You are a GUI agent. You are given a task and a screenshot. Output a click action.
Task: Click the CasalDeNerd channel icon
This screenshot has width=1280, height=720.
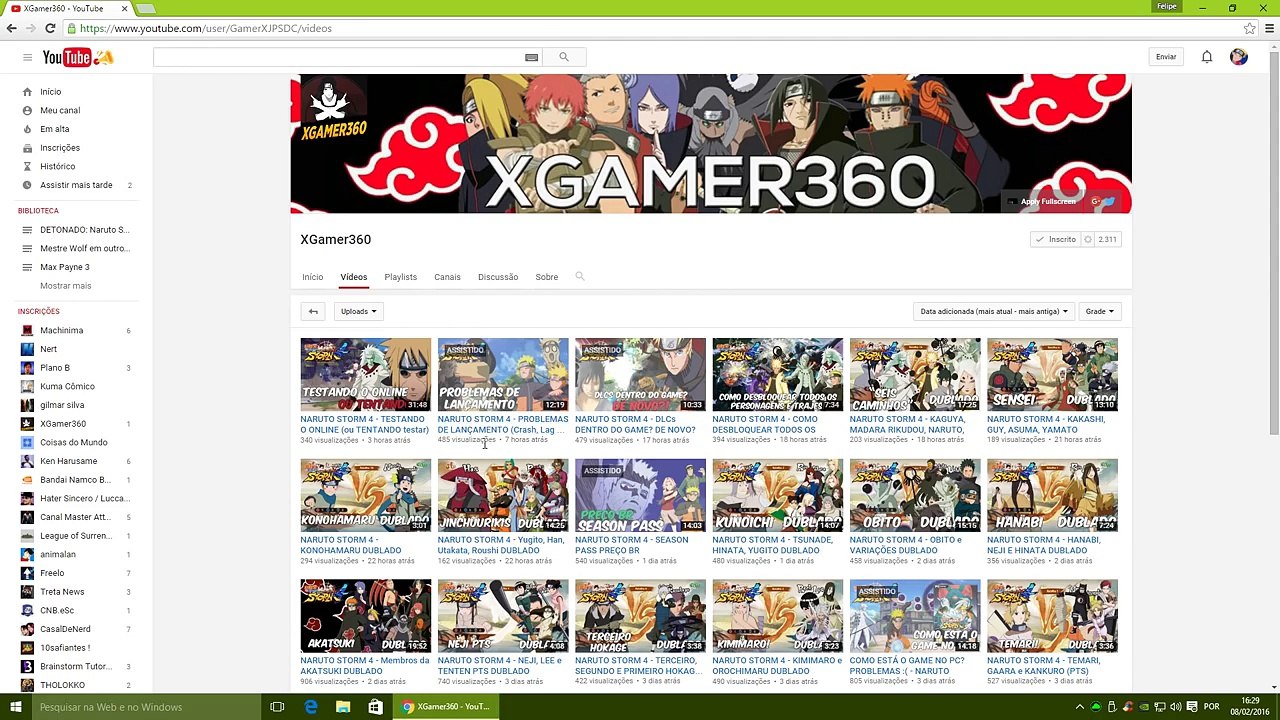click(28, 629)
